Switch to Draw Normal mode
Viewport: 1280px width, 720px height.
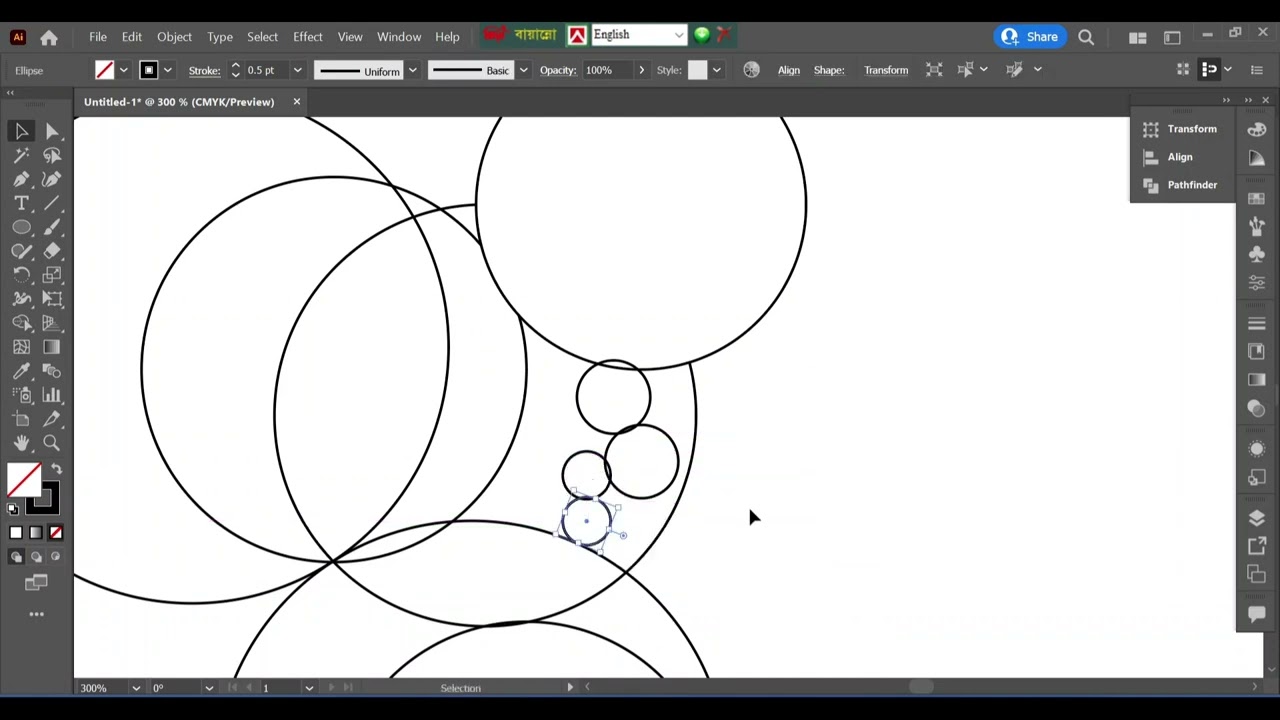click(x=16, y=557)
